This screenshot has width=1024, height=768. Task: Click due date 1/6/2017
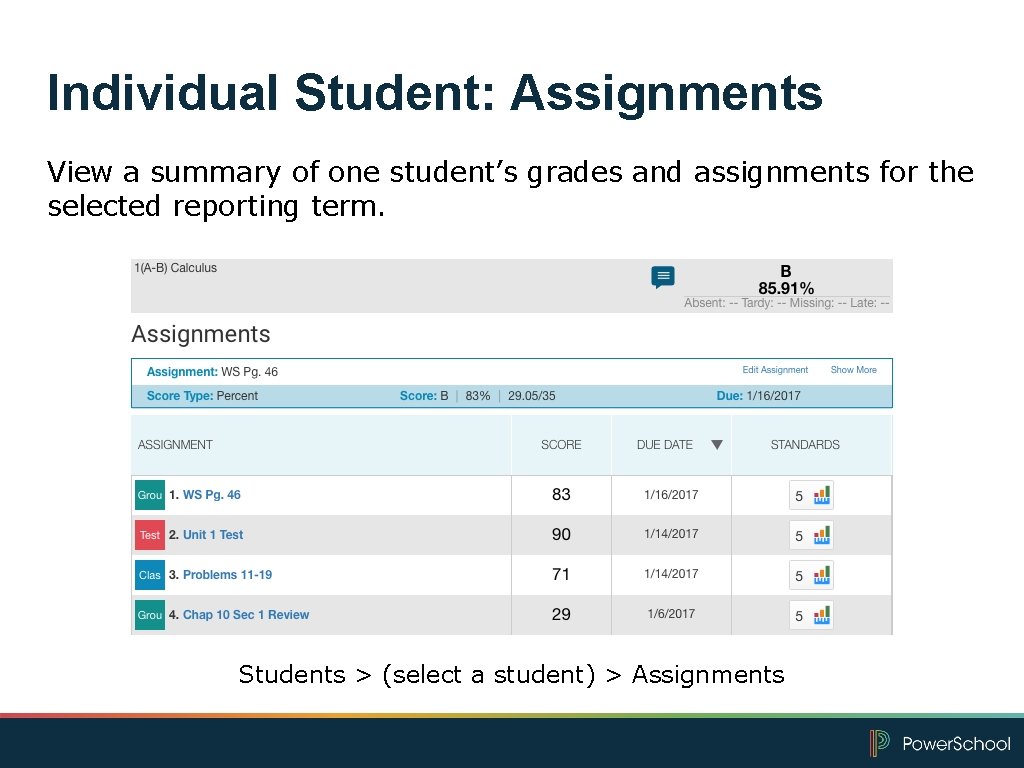(x=671, y=613)
